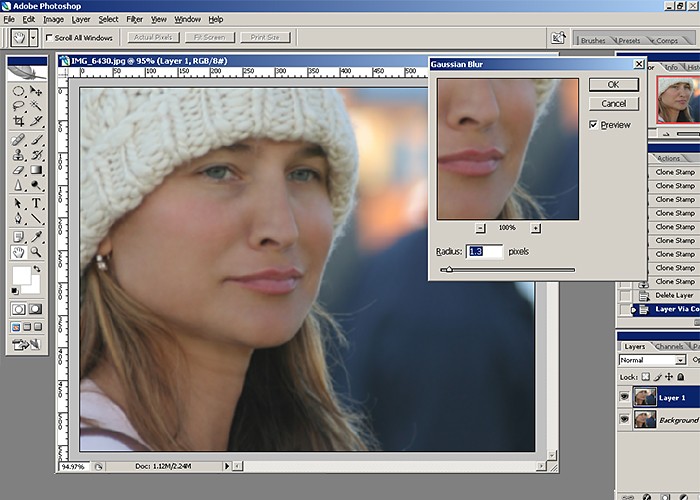Select the Clone Stamp tool in toolbox

18,155
